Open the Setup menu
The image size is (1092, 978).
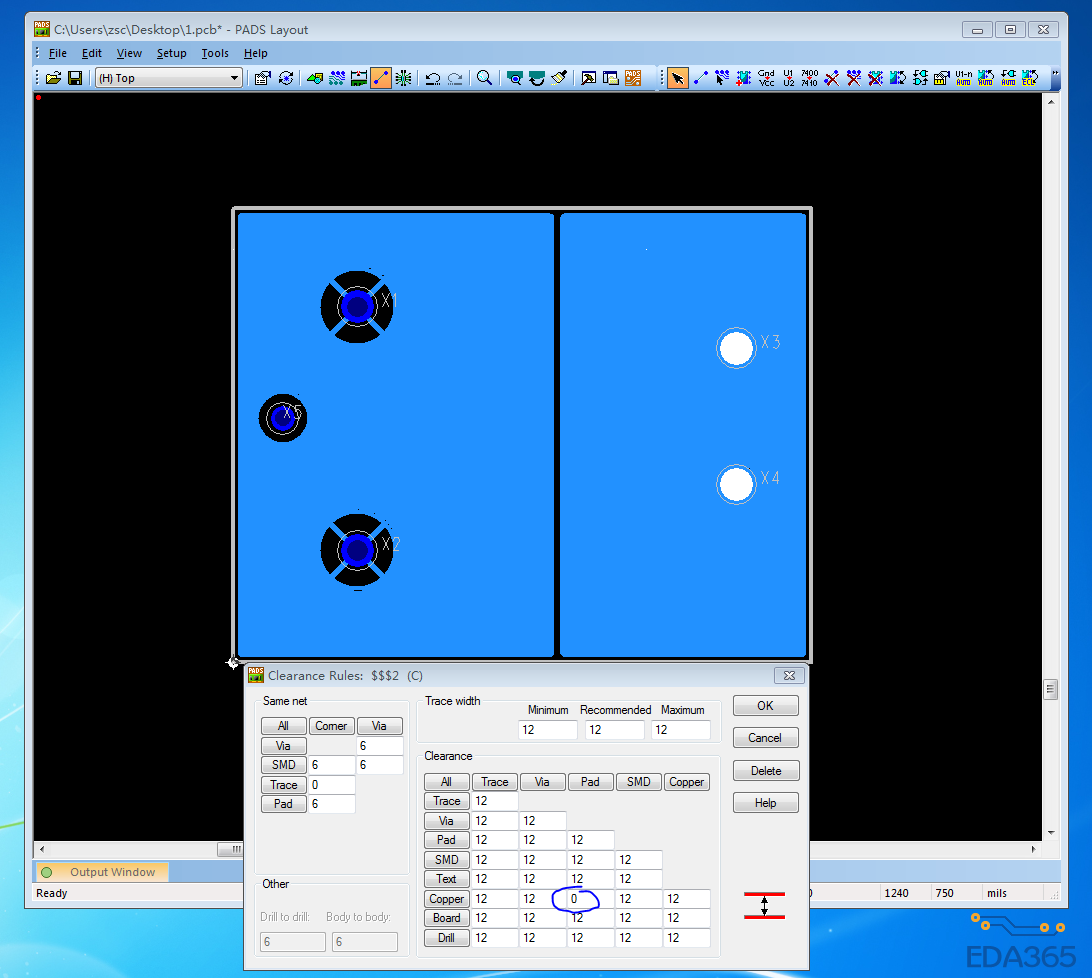click(171, 53)
